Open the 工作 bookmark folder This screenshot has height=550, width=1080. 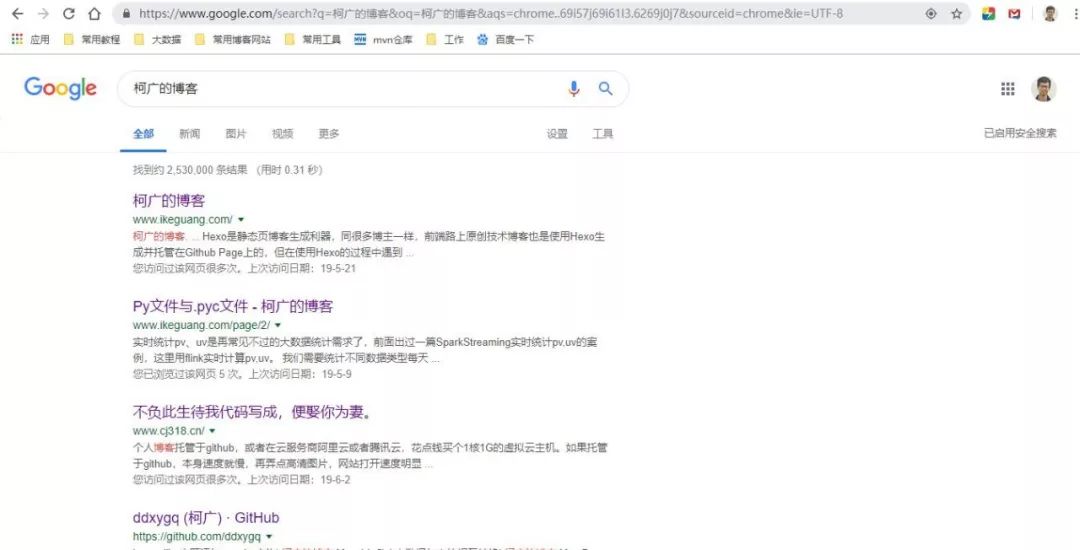[445, 39]
